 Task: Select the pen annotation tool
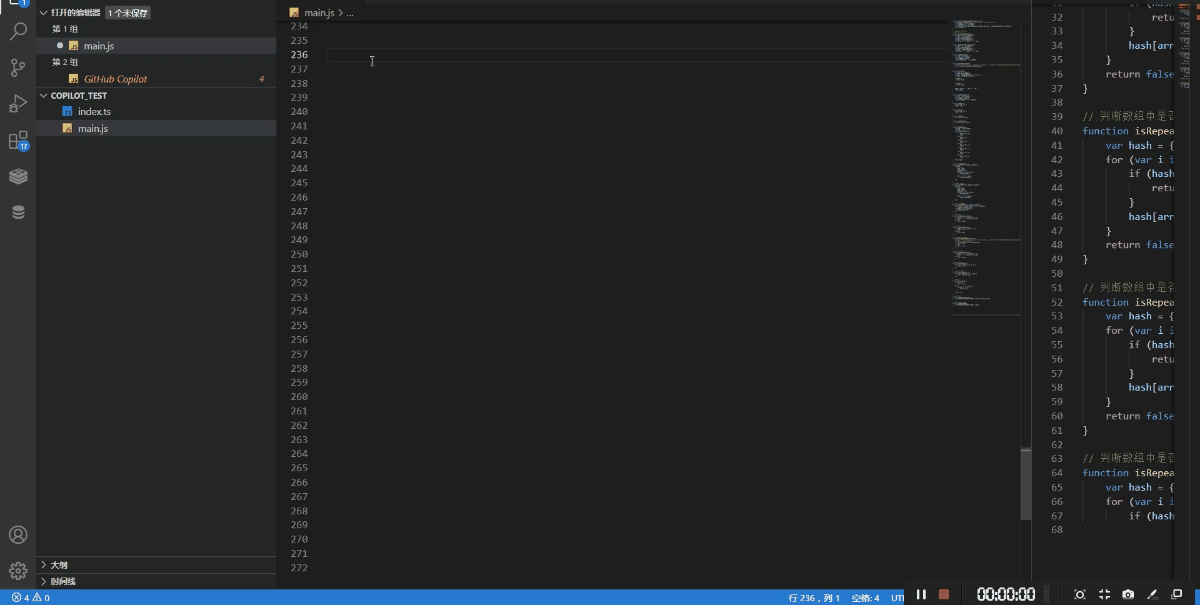(x=1151, y=594)
